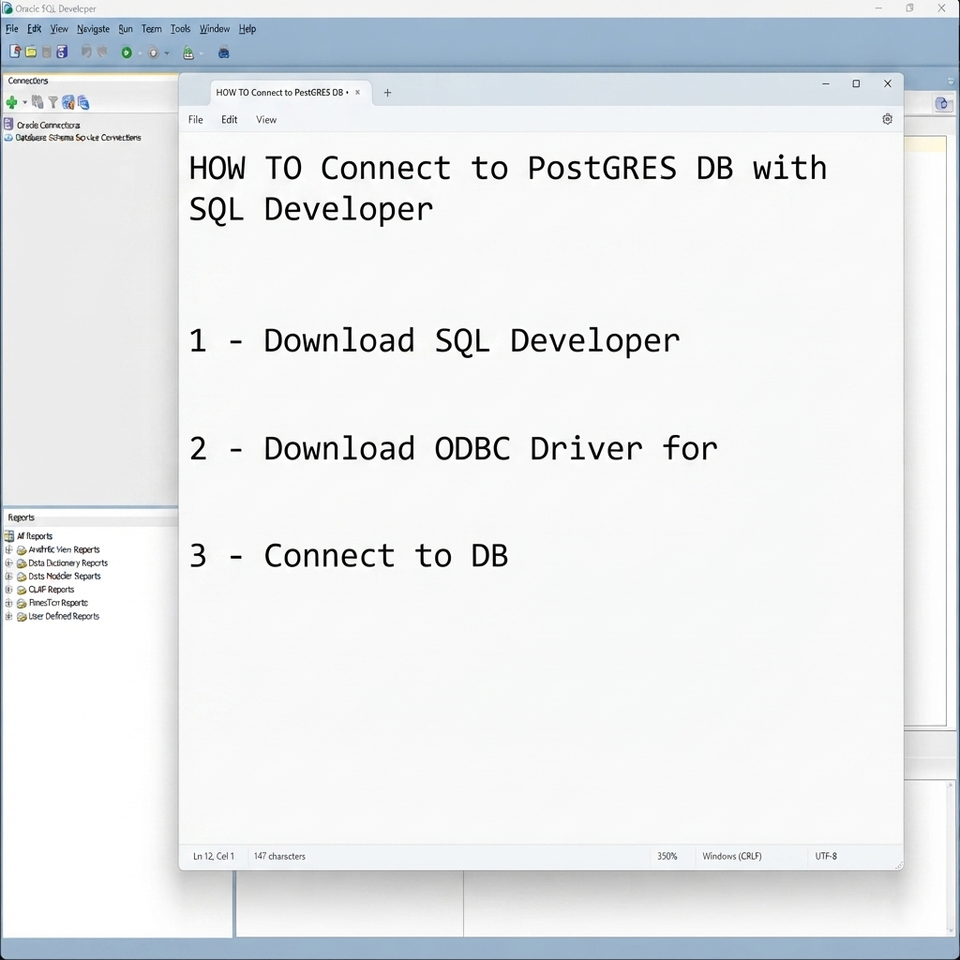The height and width of the screenshot is (960, 960).
Task: Expand the OLAP Reports node
Action: pos(9,590)
